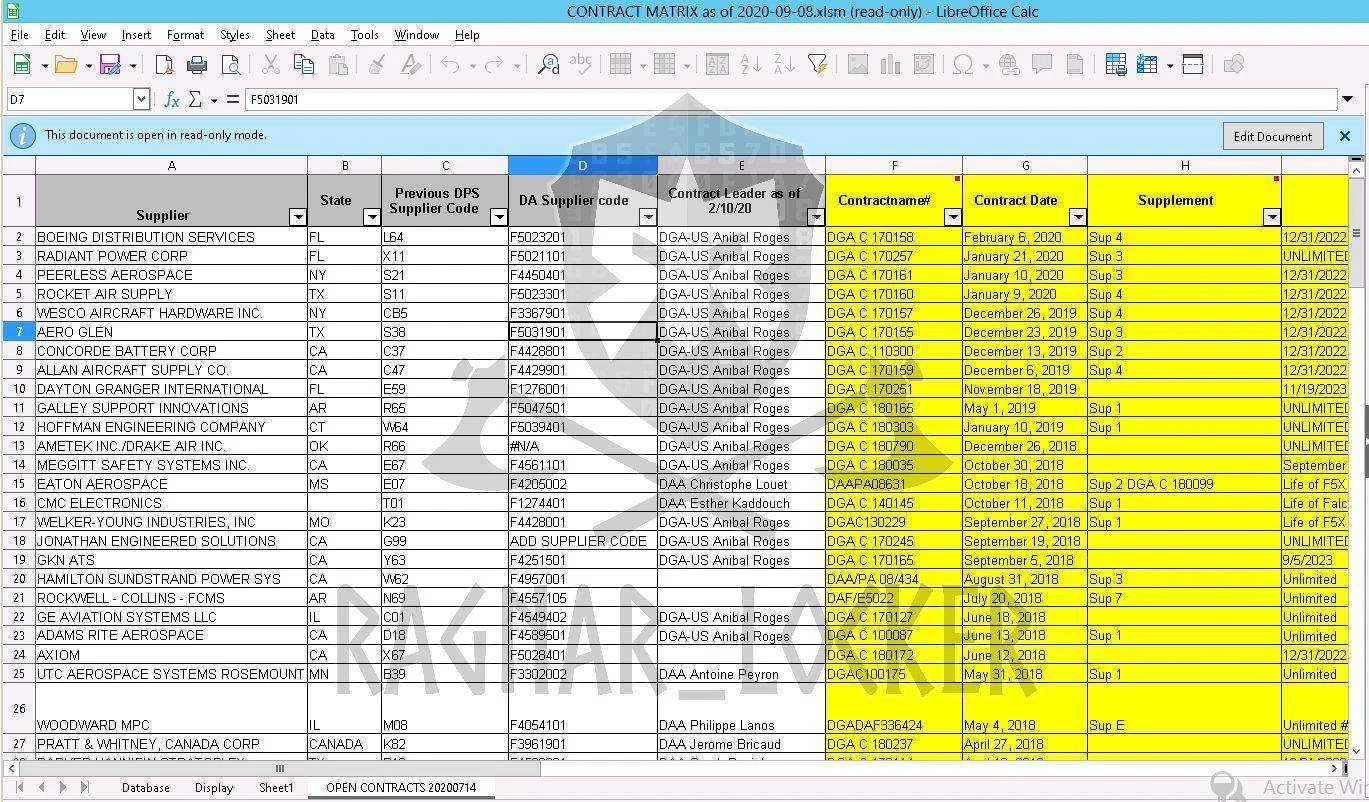Click the Cut scissors icon

270,65
